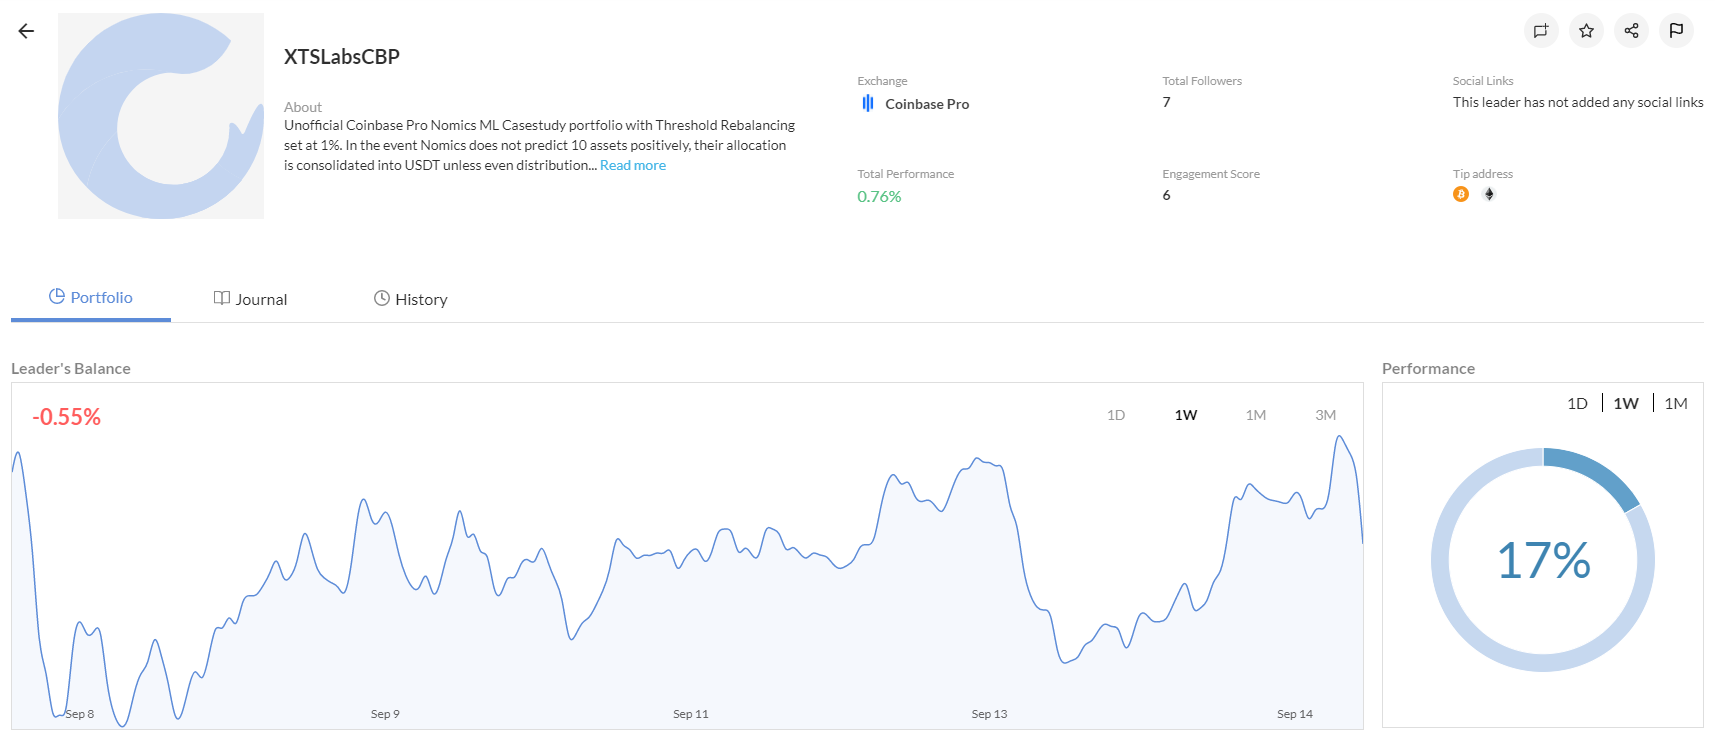Image resolution: width=1715 pixels, height=754 pixels.
Task: Expand the About text with Read more
Action: click(x=633, y=166)
